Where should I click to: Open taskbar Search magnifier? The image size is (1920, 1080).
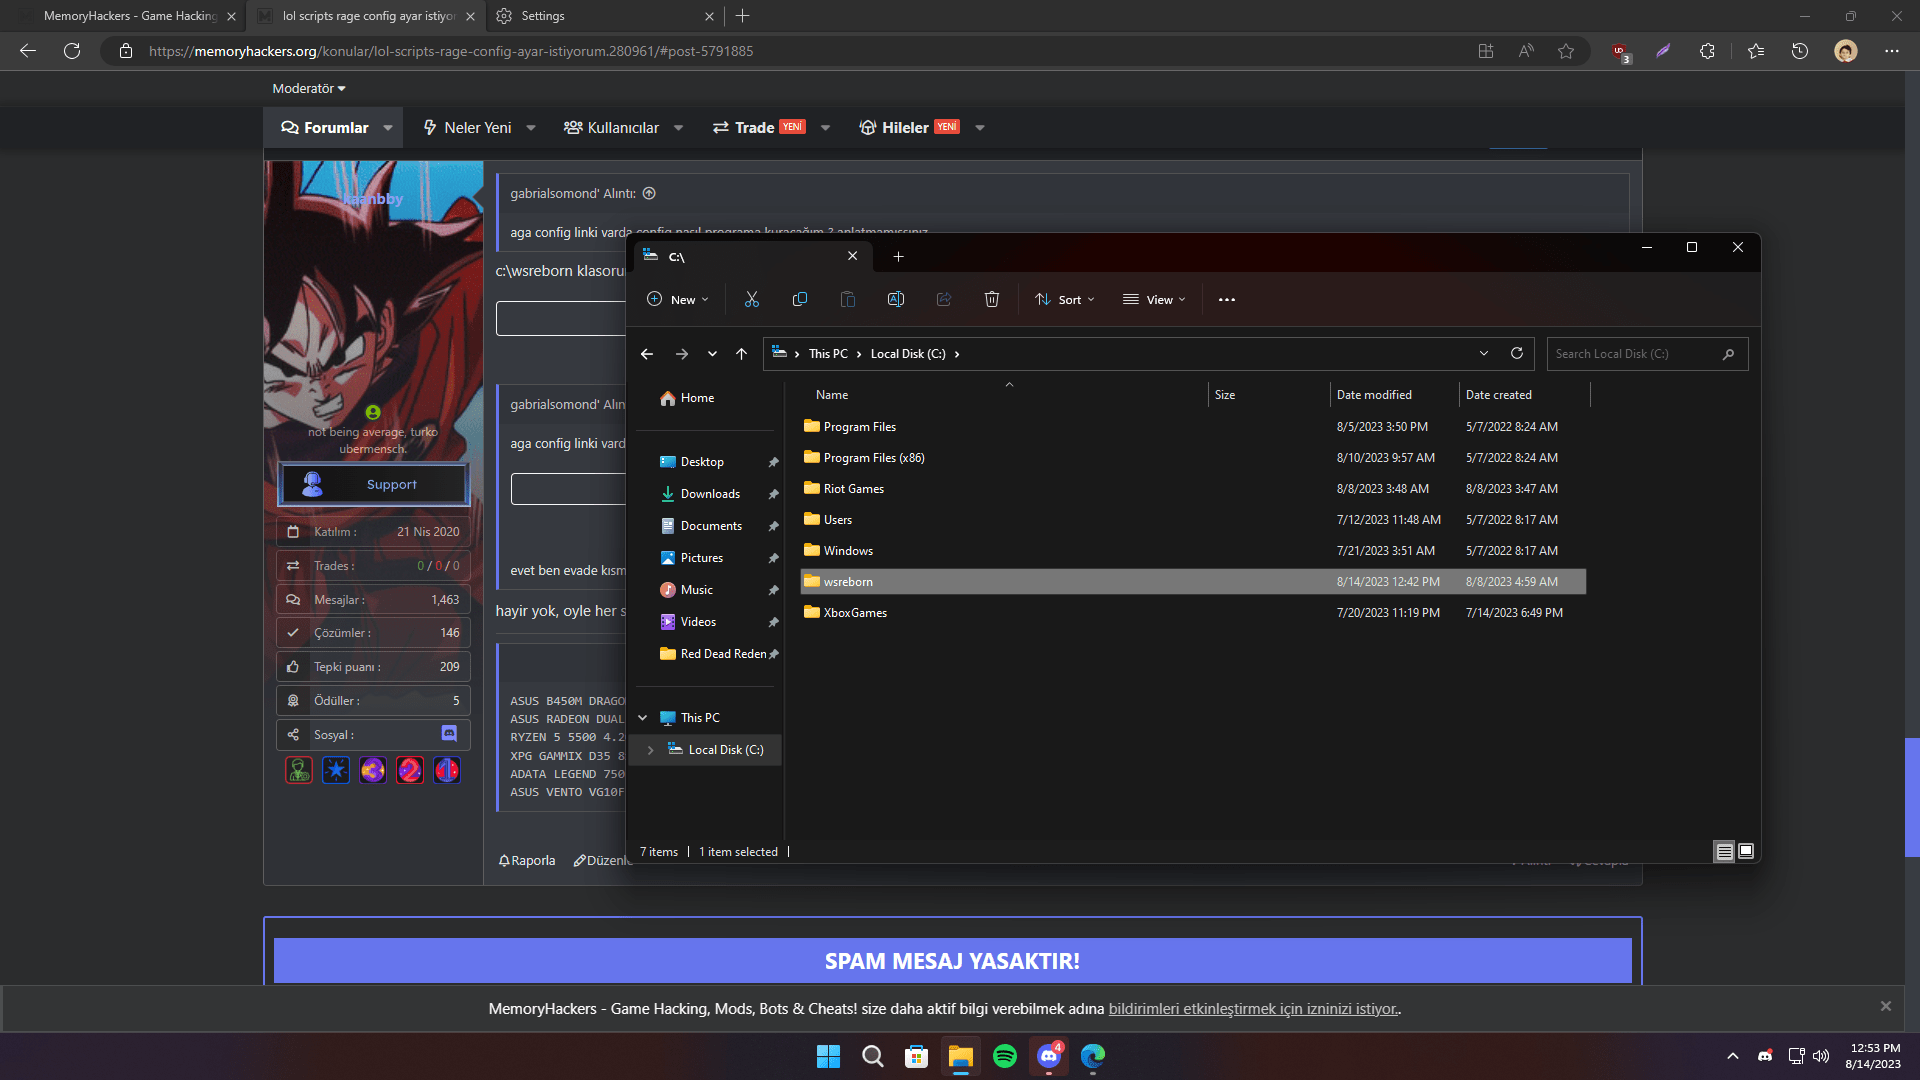[873, 1056]
